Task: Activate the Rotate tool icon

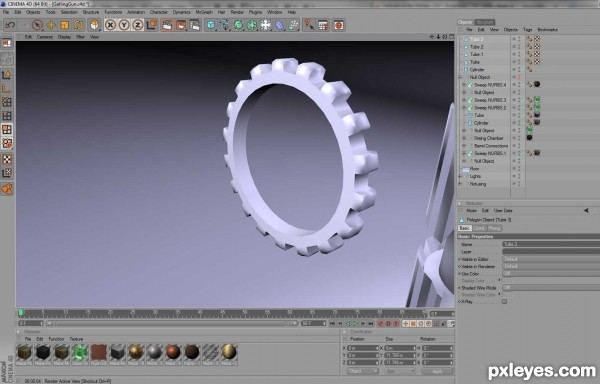Action: pyautogui.click(x=78, y=25)
